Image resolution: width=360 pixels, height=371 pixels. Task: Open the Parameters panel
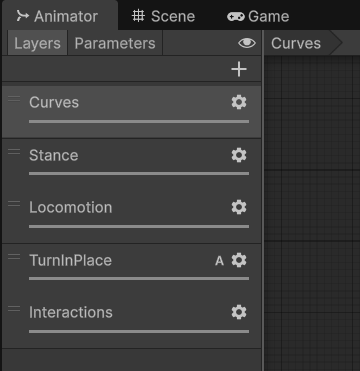click(115, 43)
